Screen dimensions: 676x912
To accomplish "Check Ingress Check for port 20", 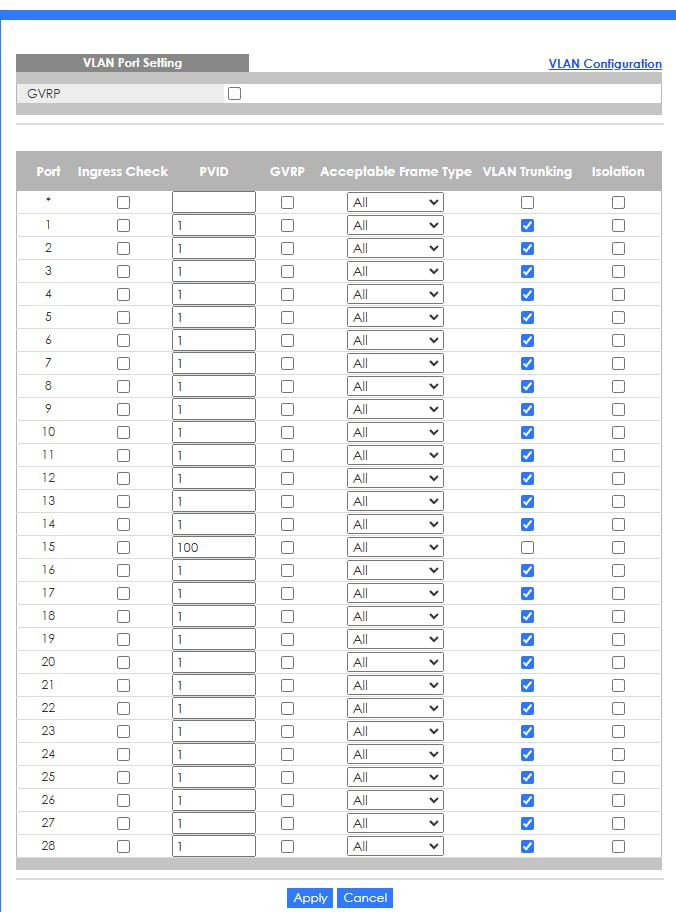I will click(123, 662).
